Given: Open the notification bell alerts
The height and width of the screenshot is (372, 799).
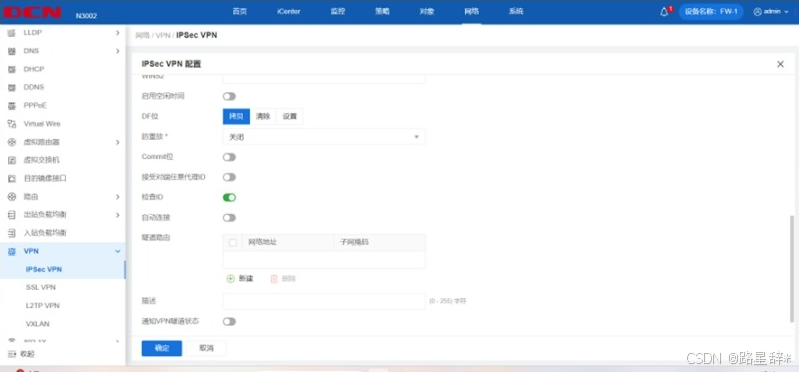Looking at the screenshot, I should (x=664, y=12).
